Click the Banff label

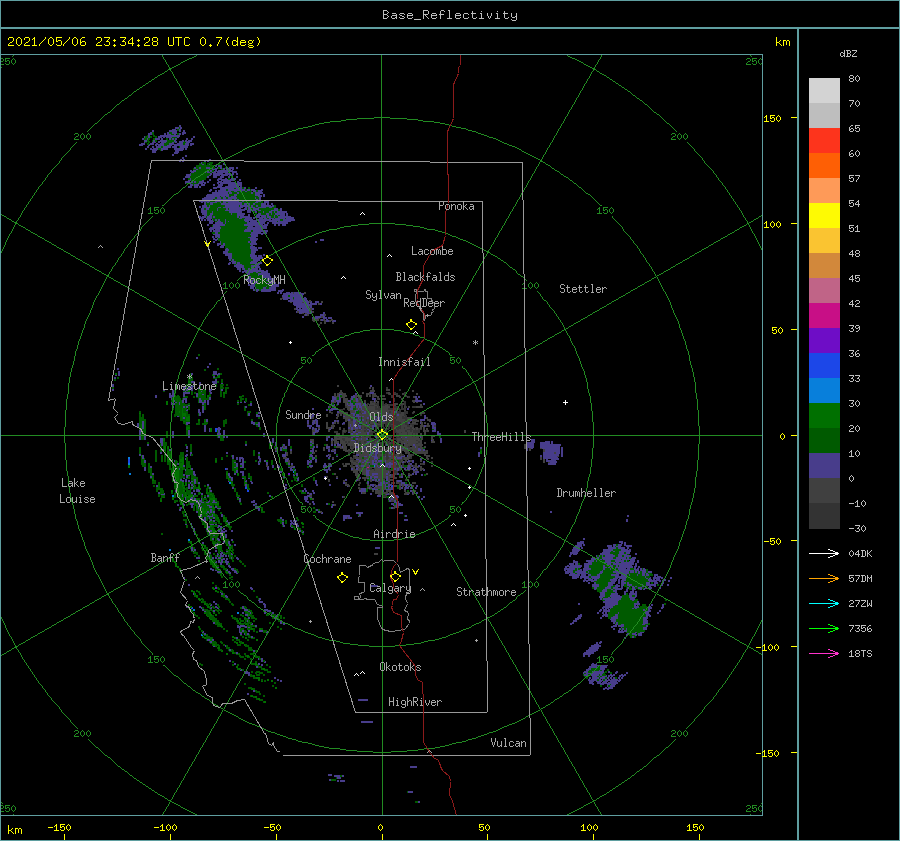pos(165,557)
